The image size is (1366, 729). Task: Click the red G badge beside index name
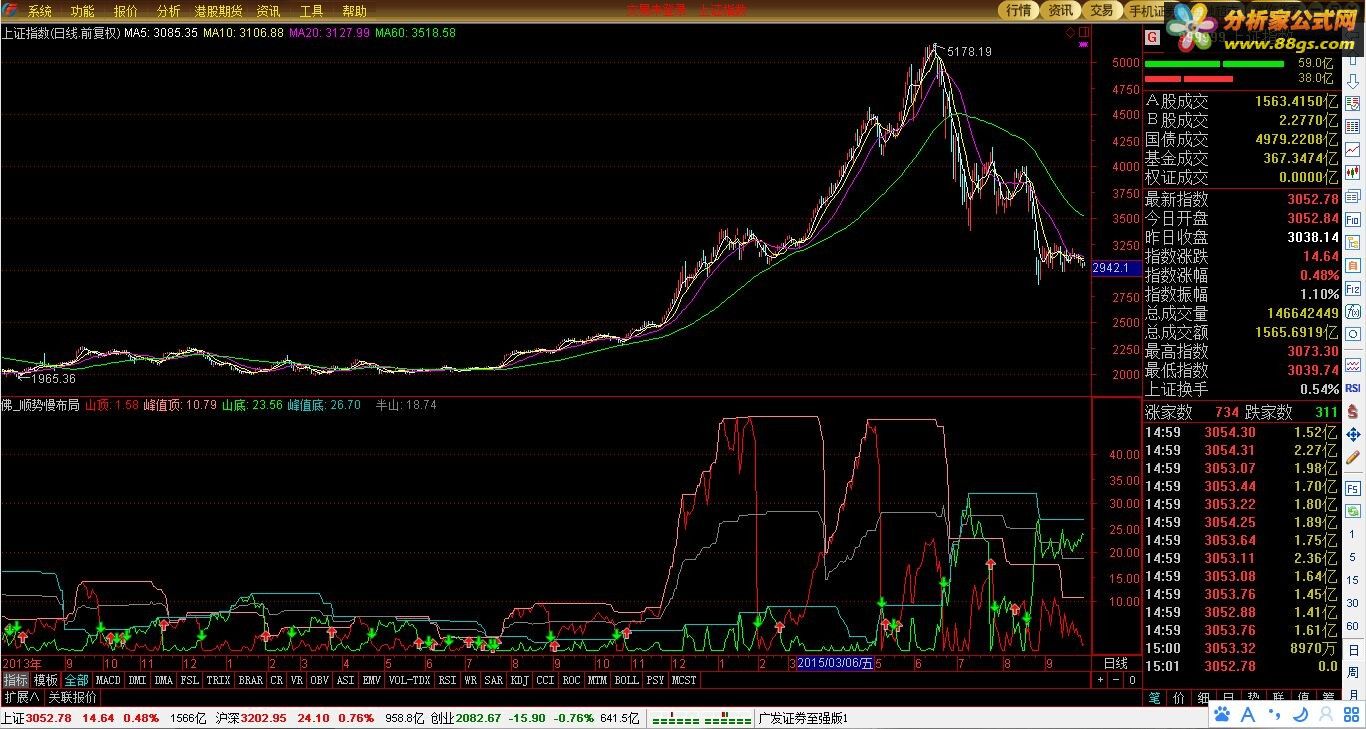point(1152,37)
